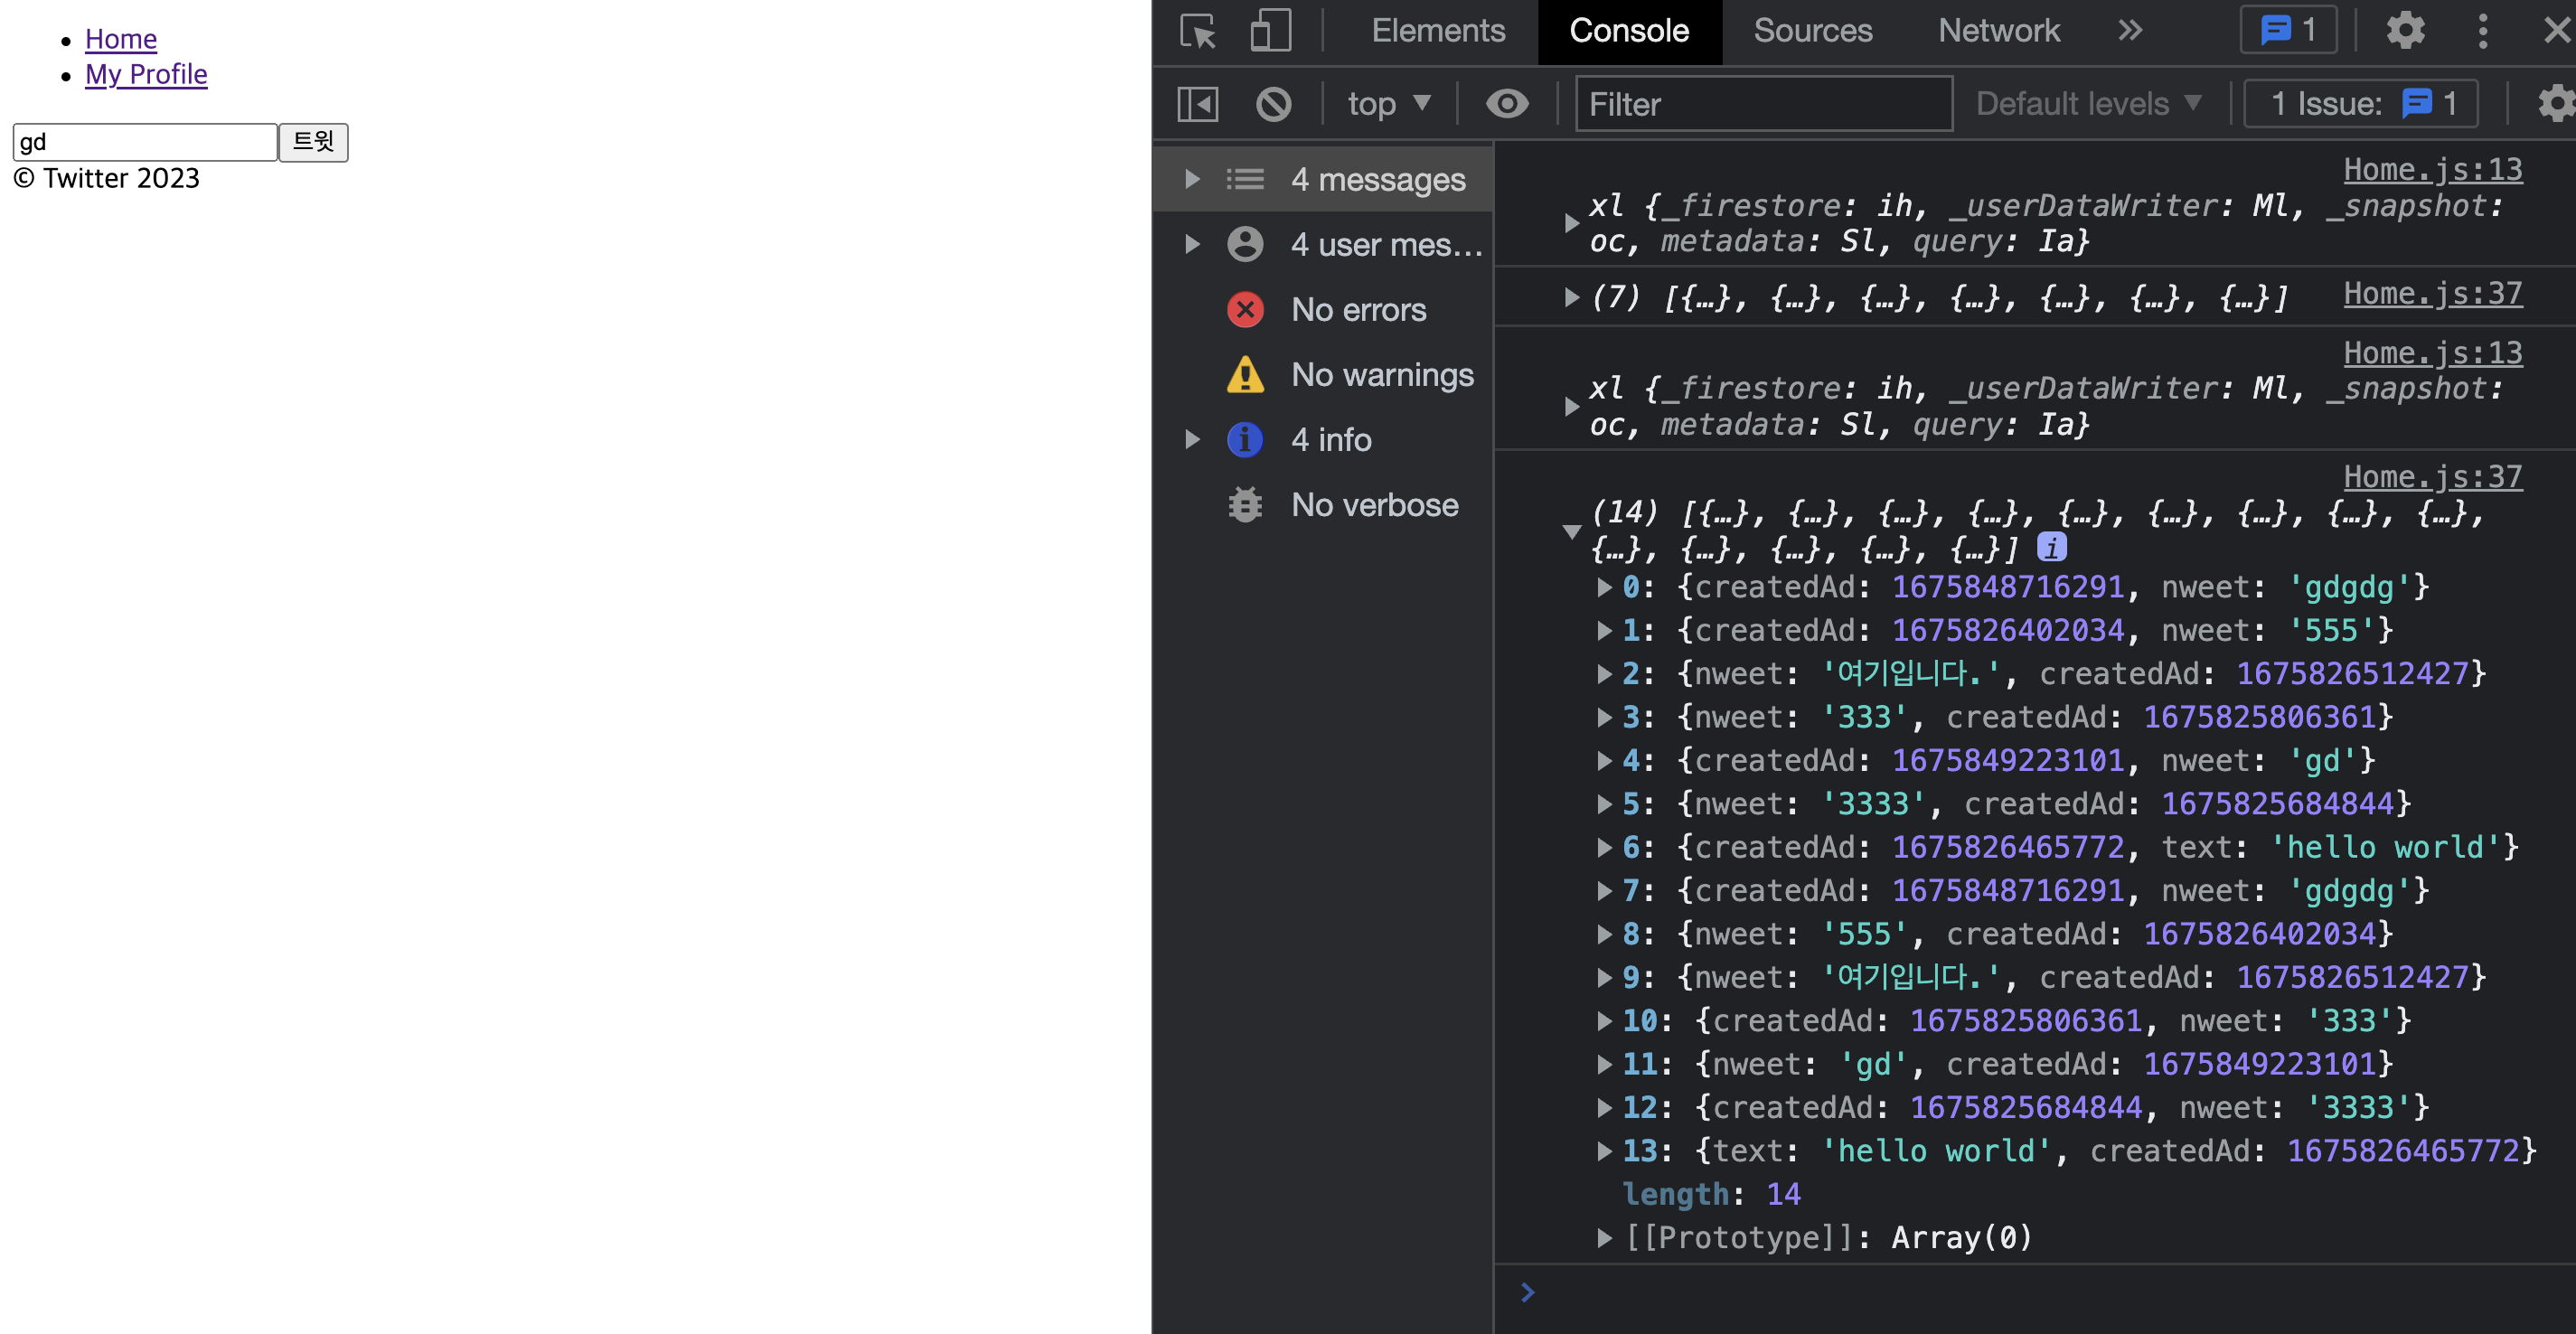Clear console with the ban icon
The height and width of the screenshot is (1334, 2576).
point(1273,104)
